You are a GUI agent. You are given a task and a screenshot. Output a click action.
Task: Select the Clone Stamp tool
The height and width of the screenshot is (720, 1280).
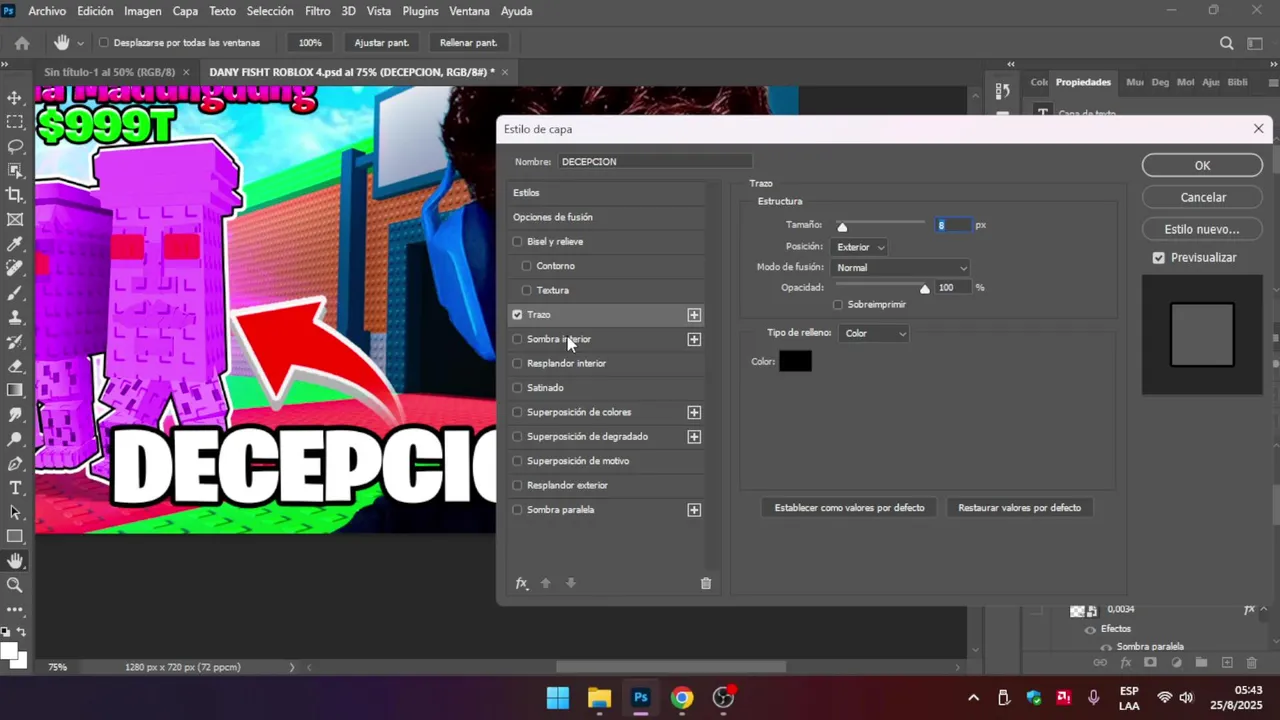tap(15, 317)
